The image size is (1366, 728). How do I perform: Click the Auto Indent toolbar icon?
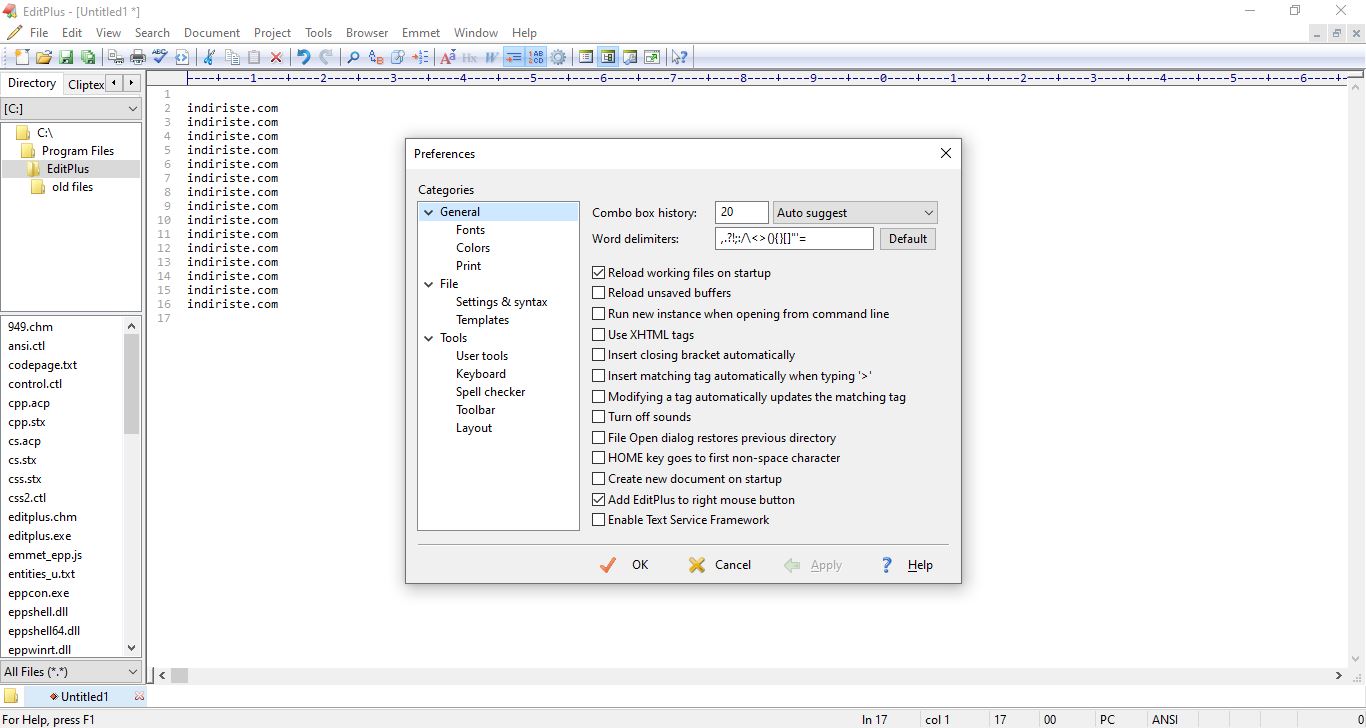(x=514, y=57)
